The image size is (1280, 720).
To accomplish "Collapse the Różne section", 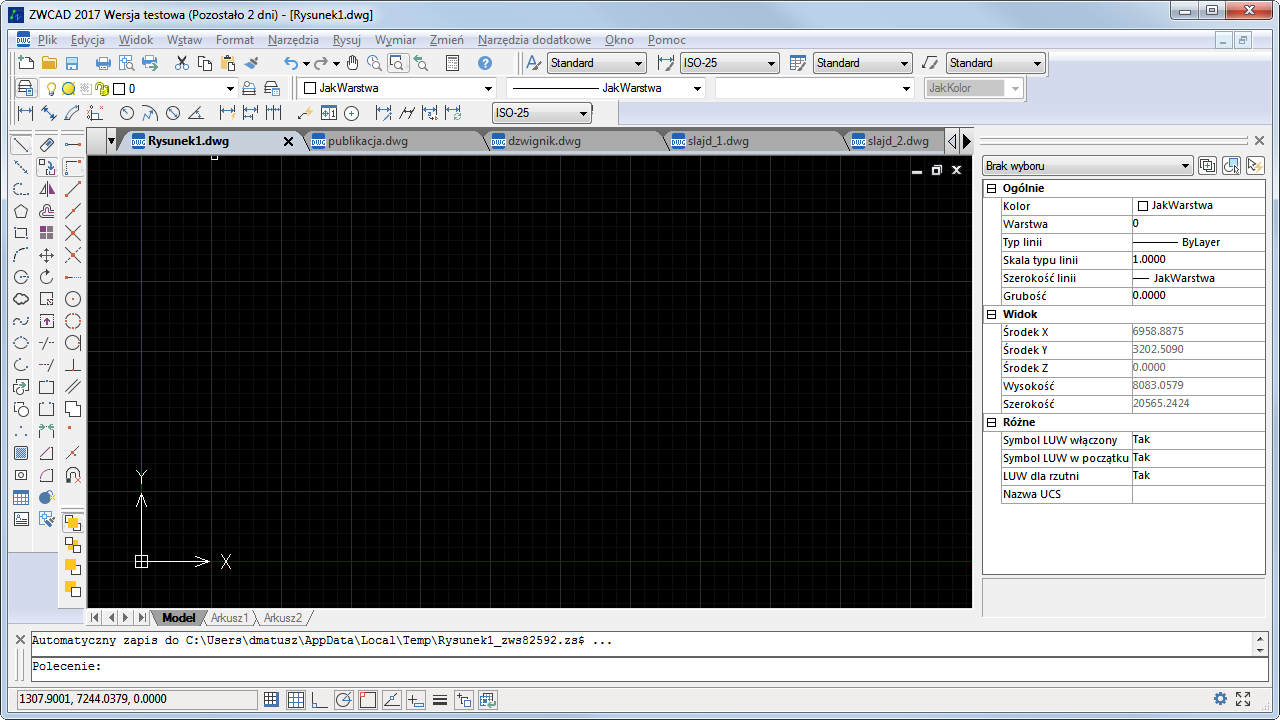I will [x=992, y=422].
